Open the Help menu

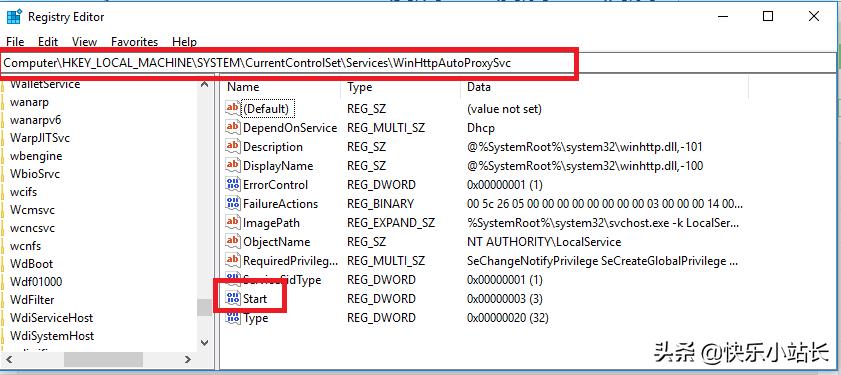coord(184,41)
